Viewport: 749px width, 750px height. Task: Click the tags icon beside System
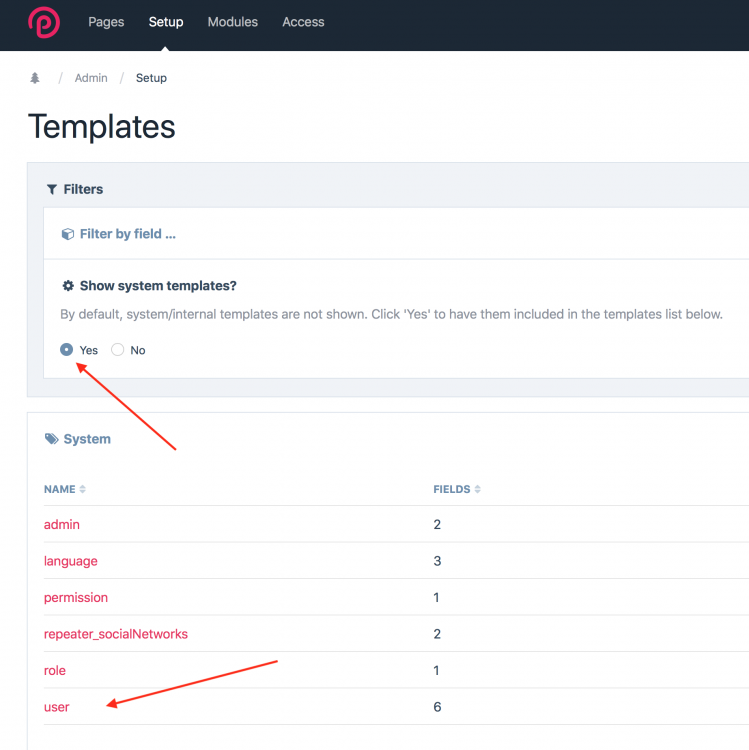coord(51,439)
